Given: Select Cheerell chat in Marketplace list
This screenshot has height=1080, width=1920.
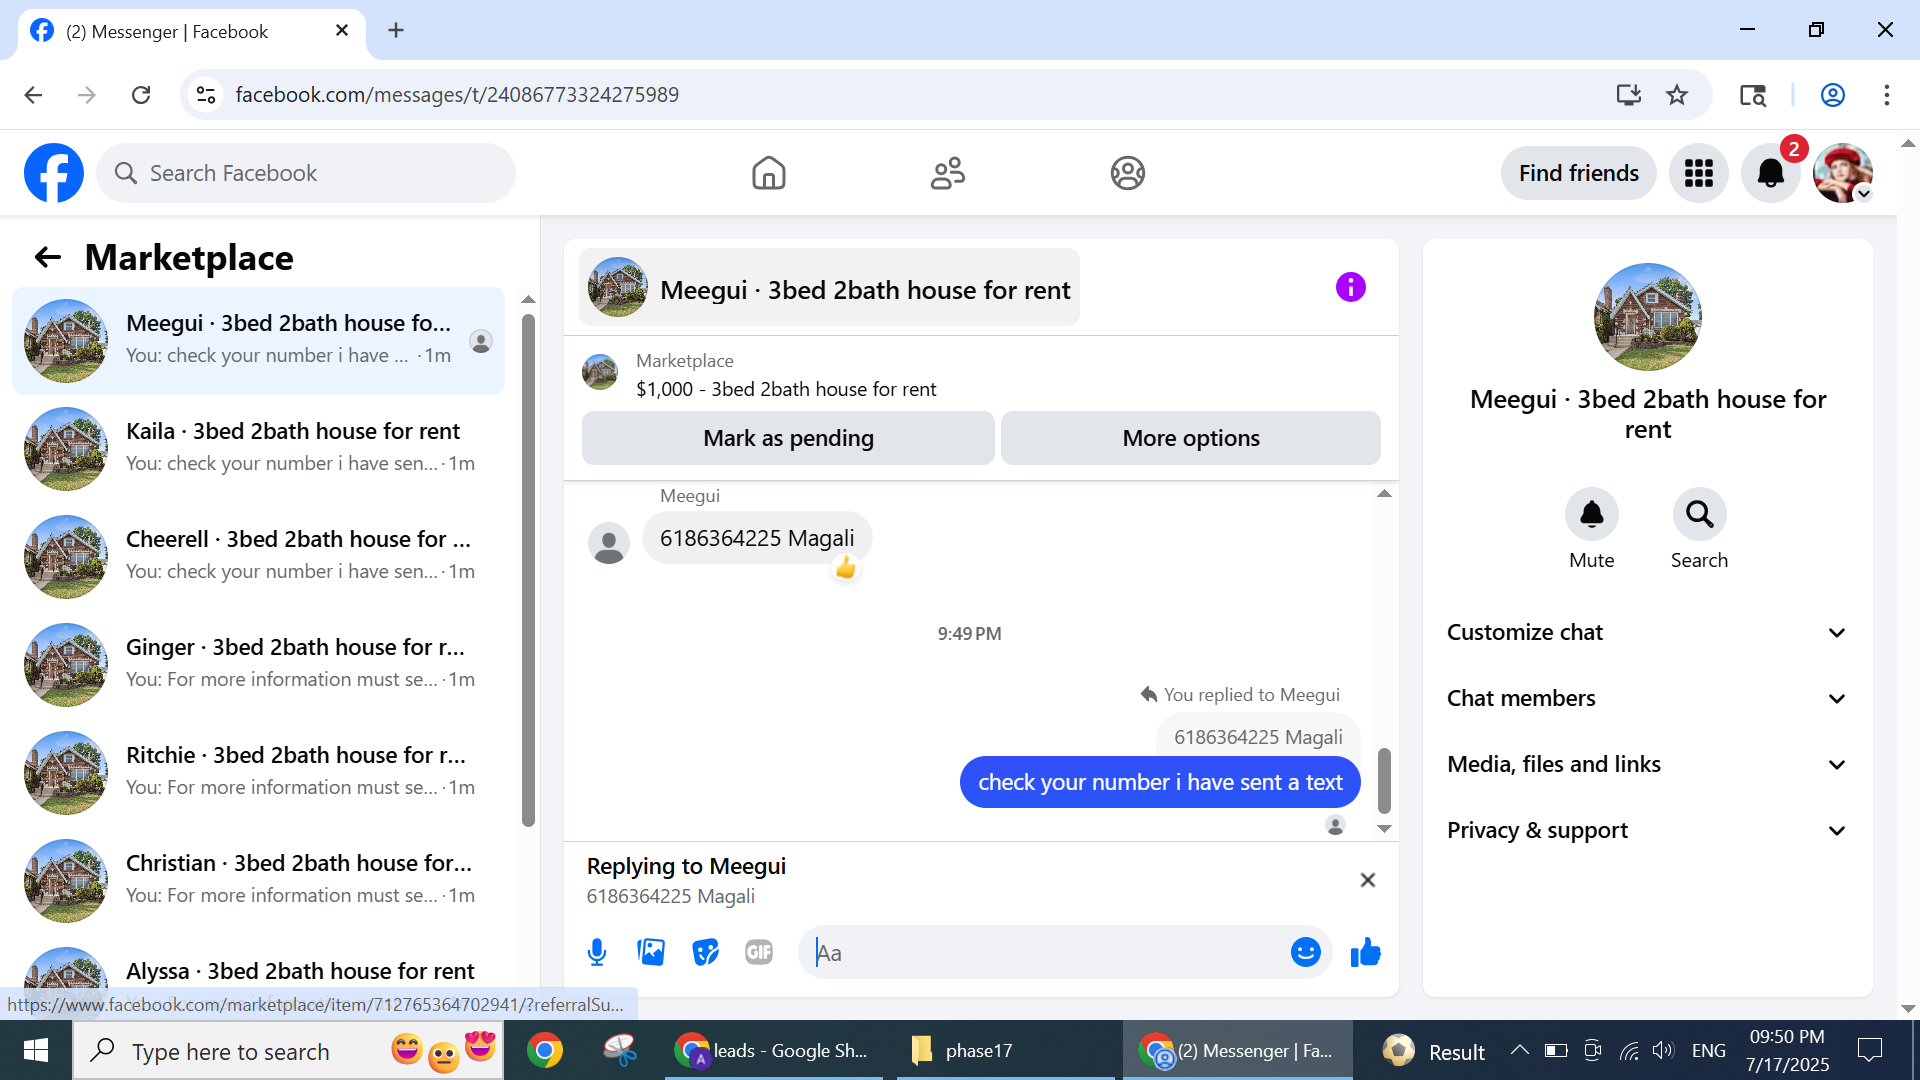Looking at the screenshot, I should coord(258,557).
